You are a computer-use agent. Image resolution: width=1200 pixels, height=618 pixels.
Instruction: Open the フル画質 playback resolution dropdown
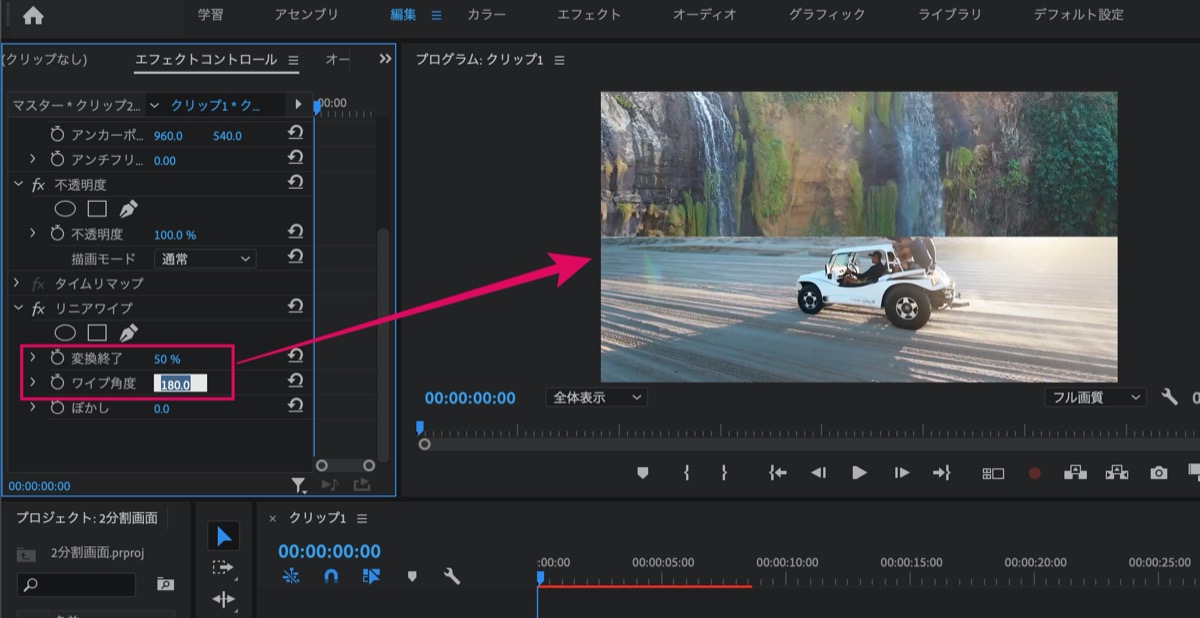[x=1095, y=397]
